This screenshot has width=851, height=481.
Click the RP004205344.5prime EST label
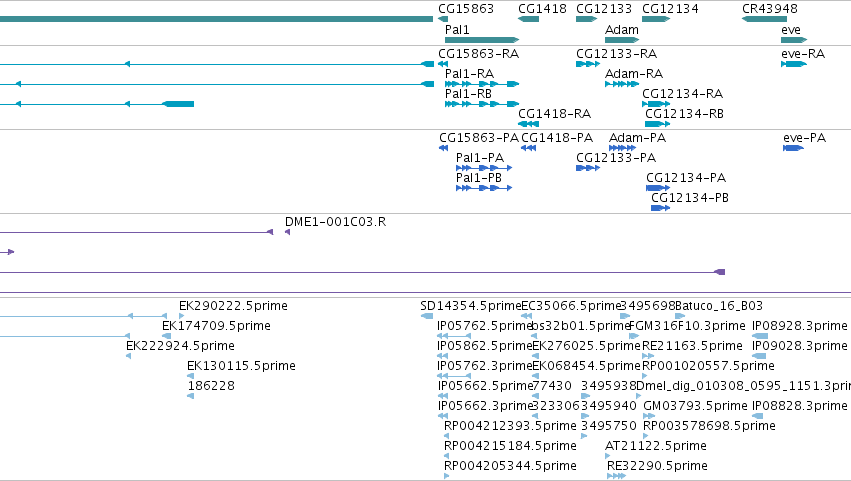pyautogui.click(x=510, y=466)
